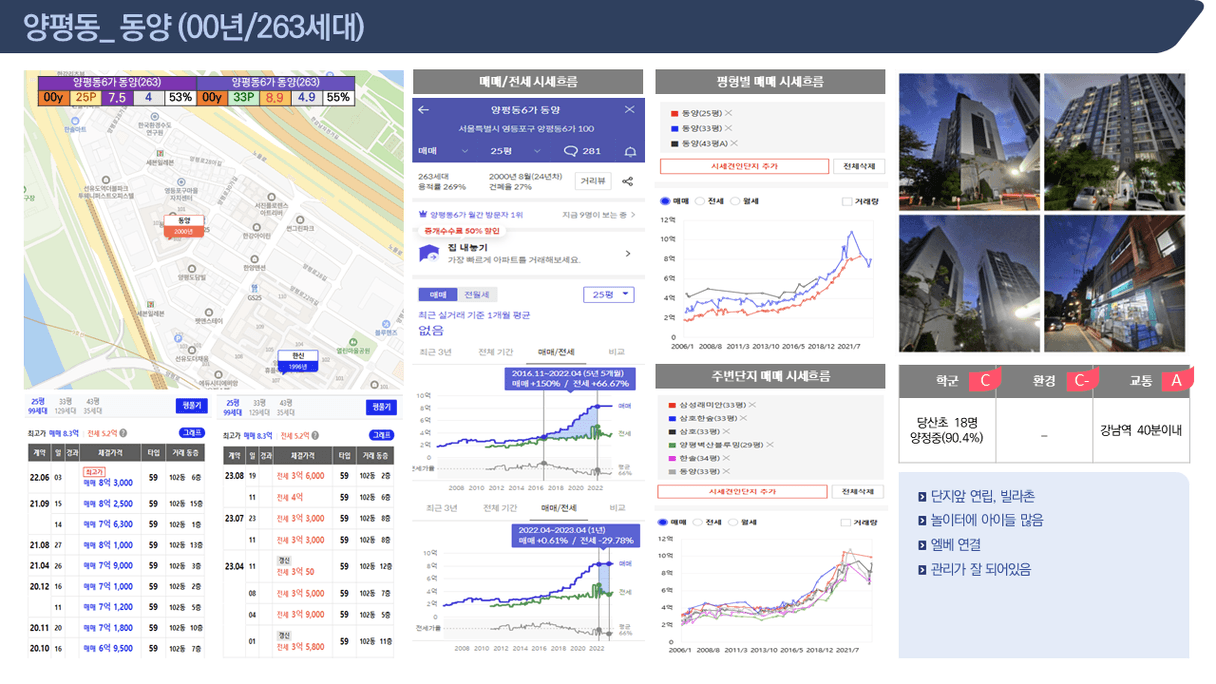The width and height of the screenshot is (1216, 684).
Task: Select 매매 radio in 주변단지 매매 시세흐름 chart
Action: coord(665,522)
